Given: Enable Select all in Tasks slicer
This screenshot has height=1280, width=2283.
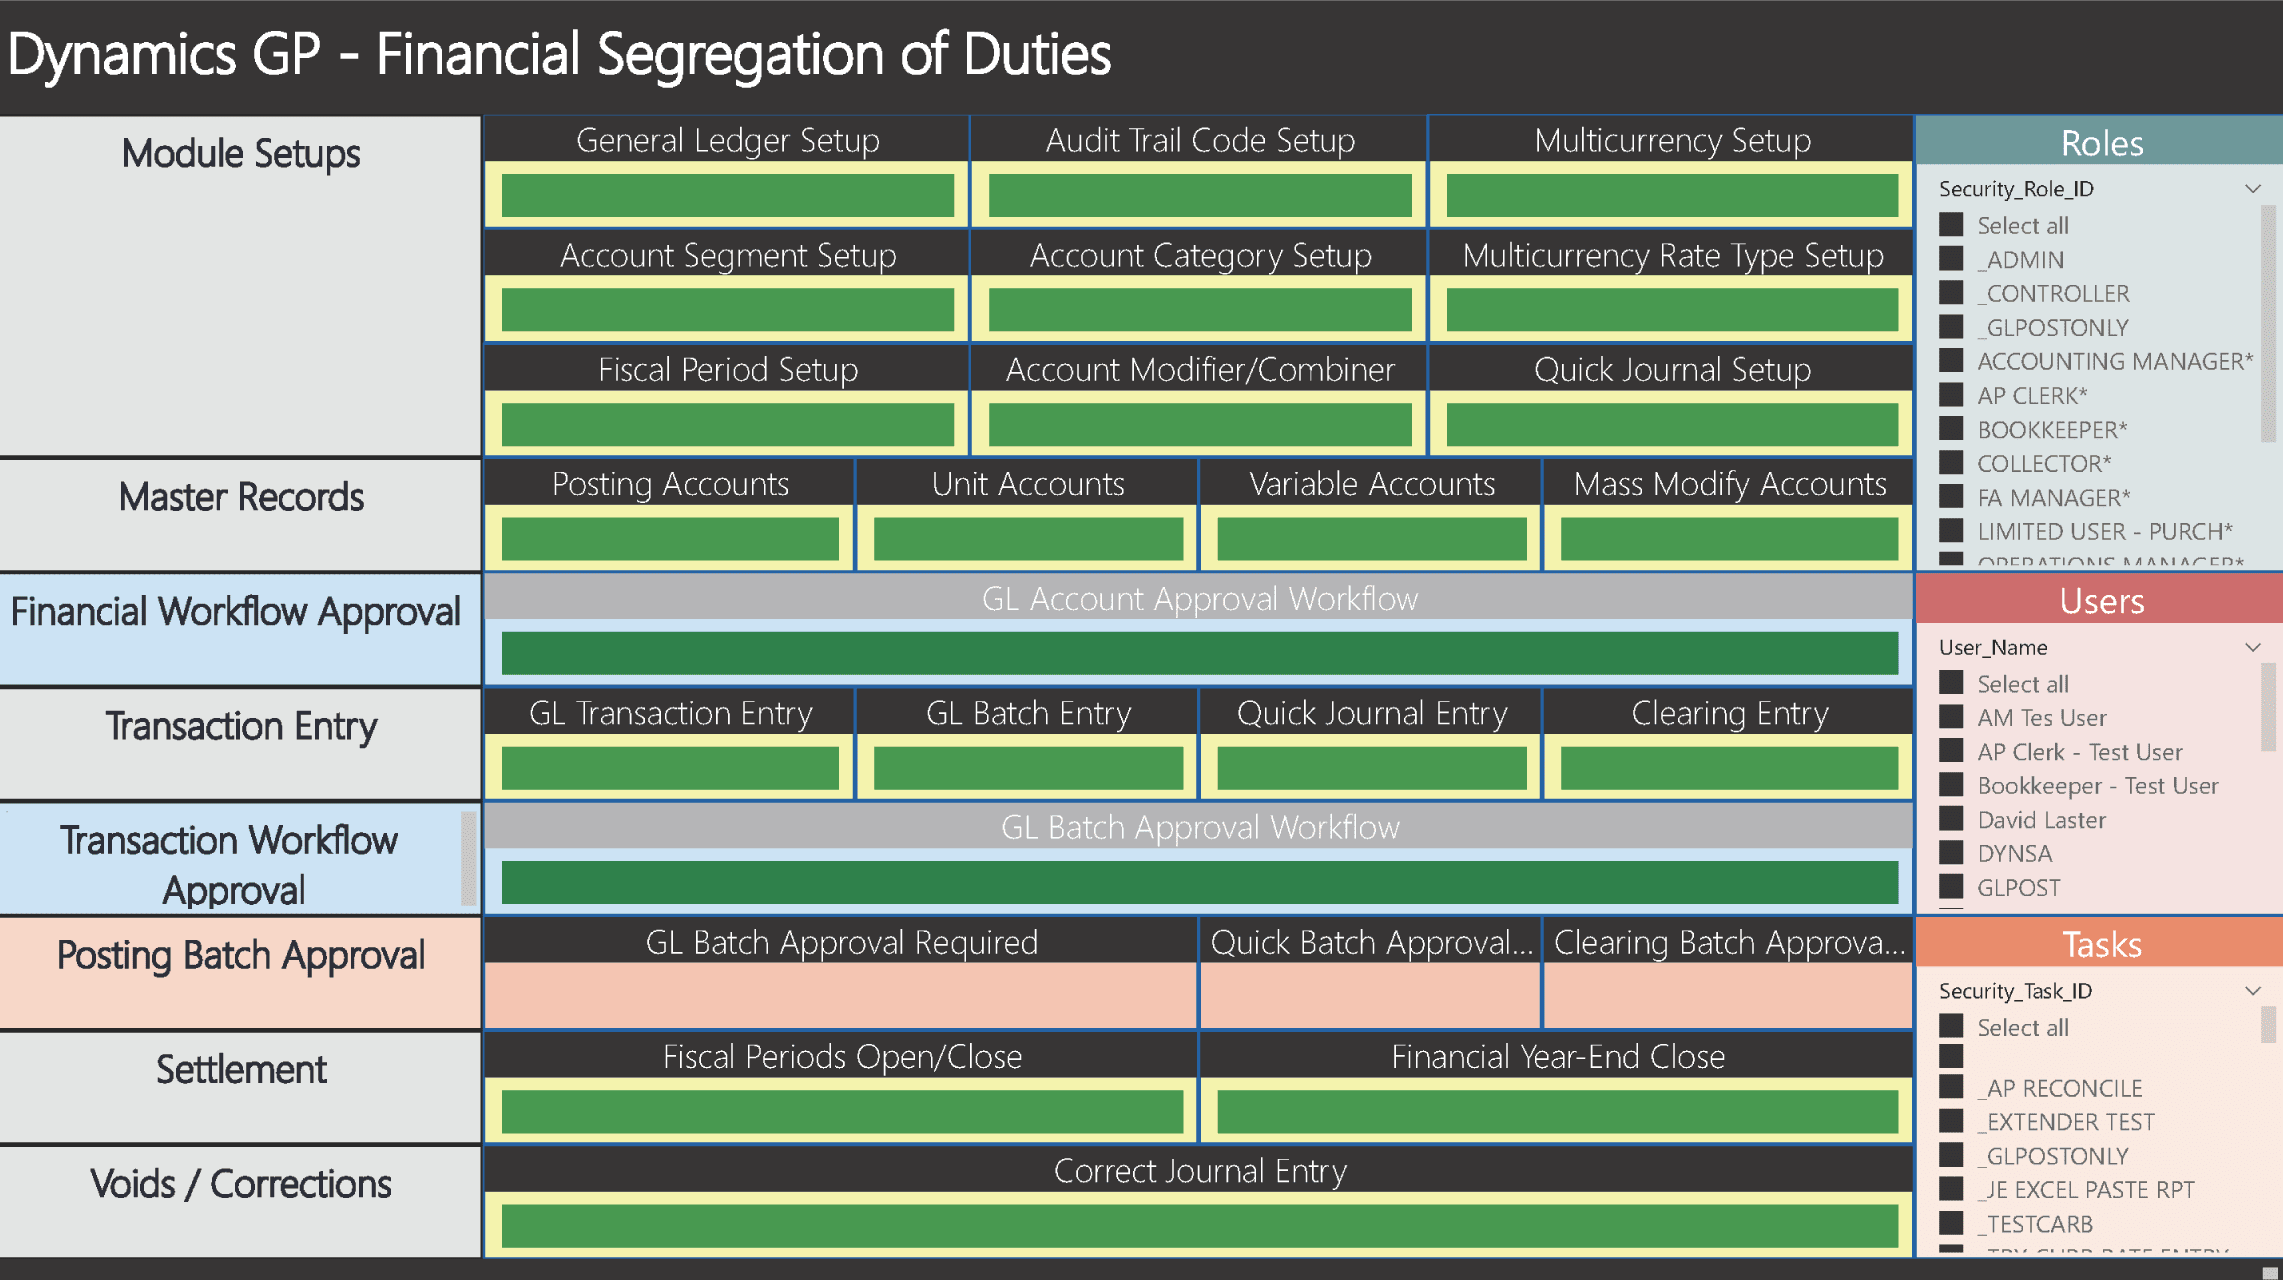Looking at the screenshot, I should pos(1951,1027).
